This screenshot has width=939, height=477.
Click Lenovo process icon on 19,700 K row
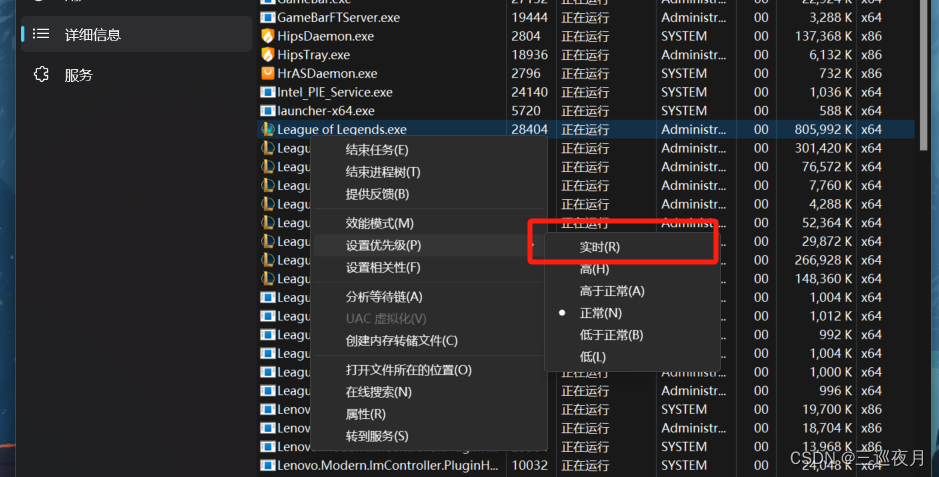[x=268, y=409]
